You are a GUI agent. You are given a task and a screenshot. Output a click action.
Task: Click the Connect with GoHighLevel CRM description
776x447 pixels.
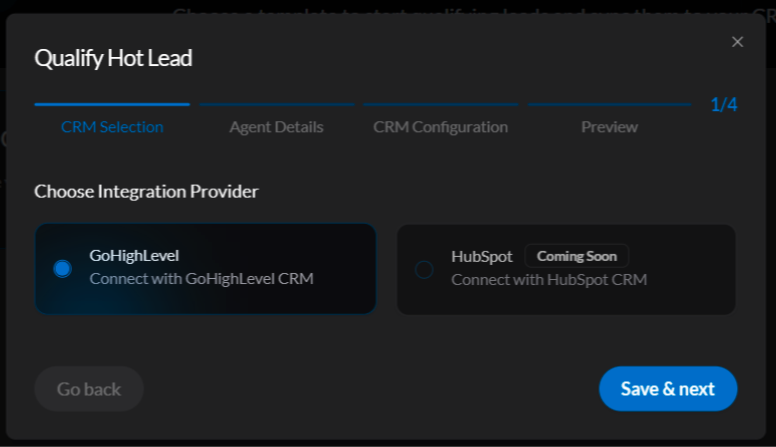(x=201, y=278)
